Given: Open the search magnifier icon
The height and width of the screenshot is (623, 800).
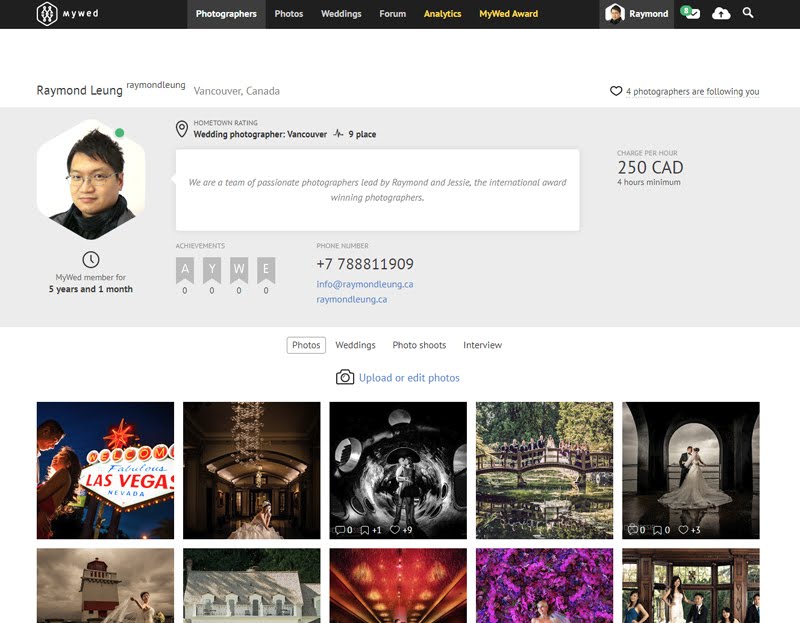Looking at the screenshot, I should 748,13.
